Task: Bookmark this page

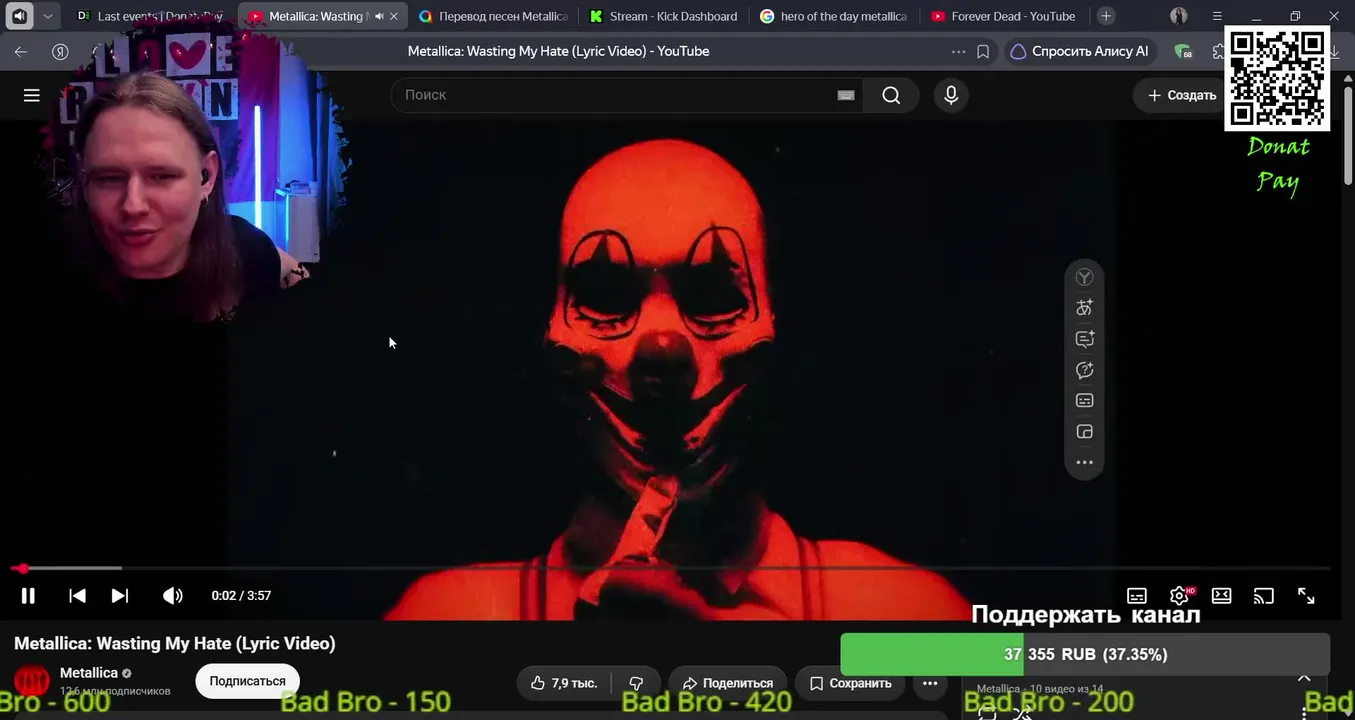Action: pos(983,52)
